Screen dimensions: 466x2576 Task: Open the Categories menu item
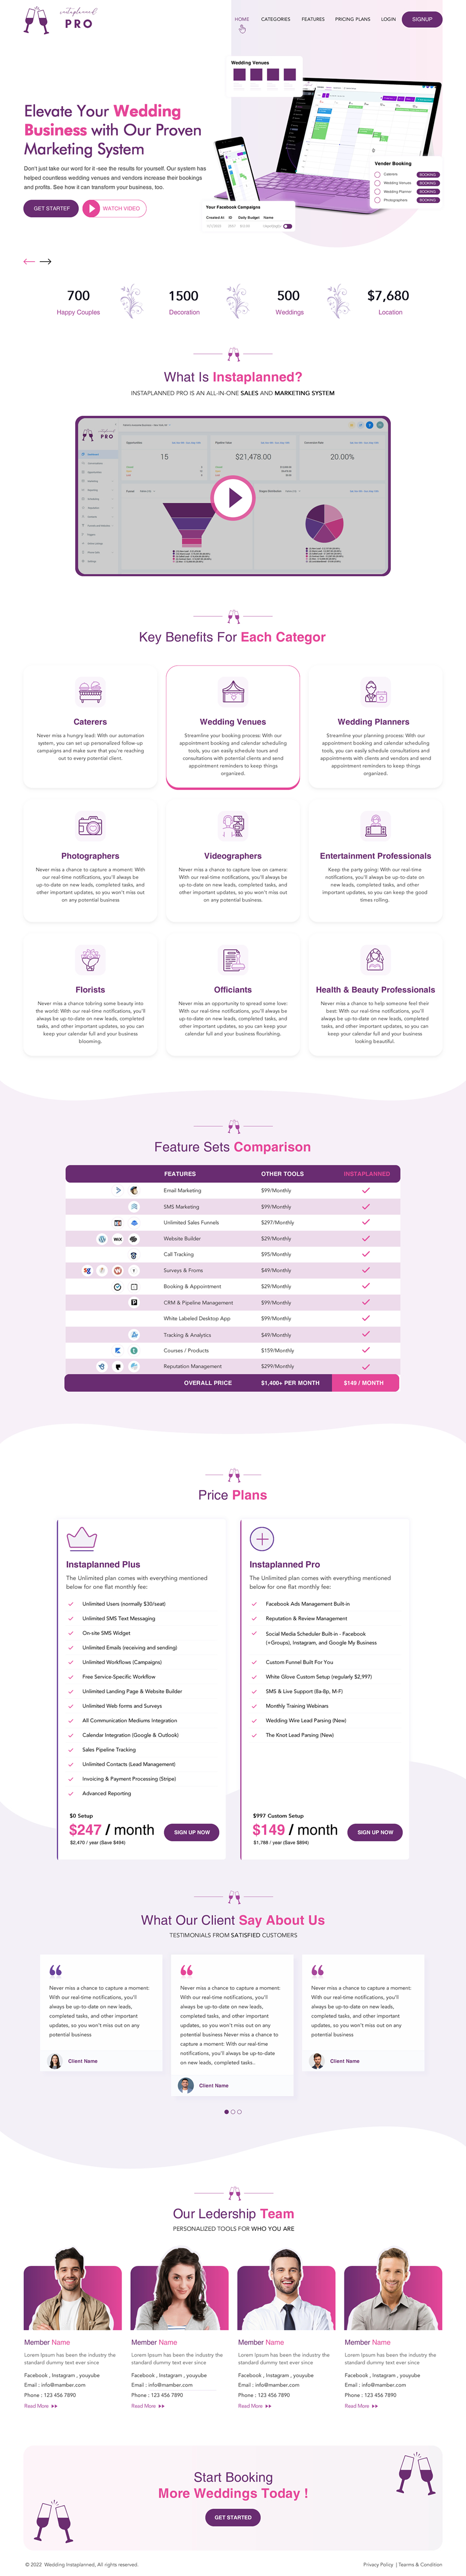pyautogui.click(x=276, y=19)
